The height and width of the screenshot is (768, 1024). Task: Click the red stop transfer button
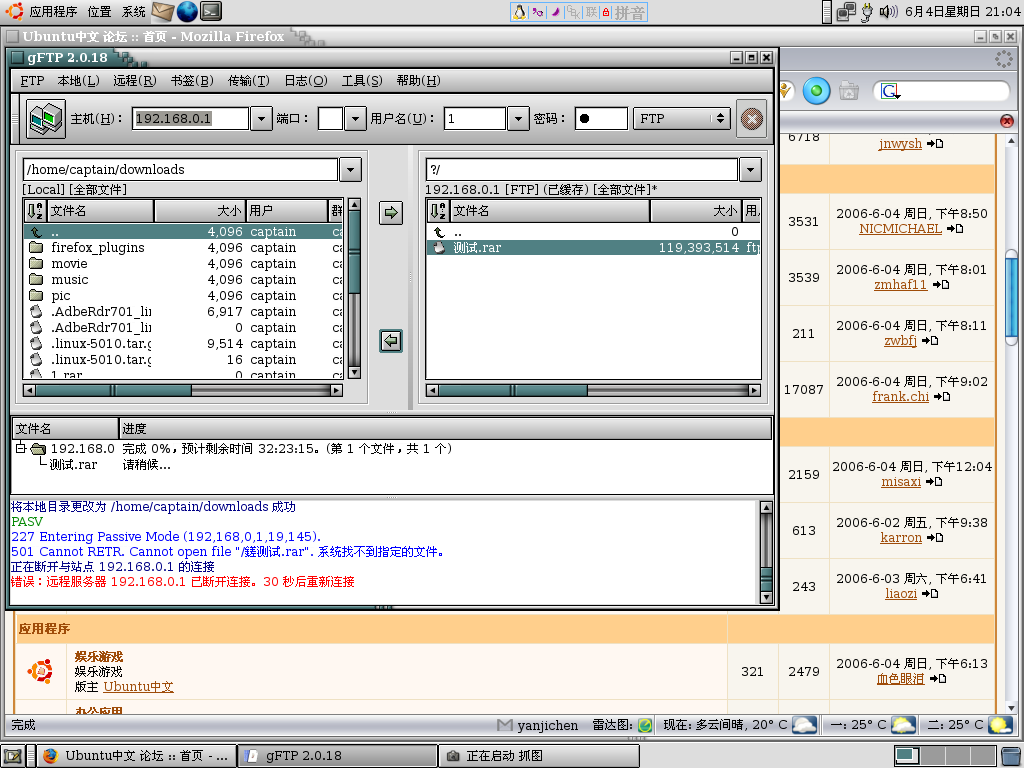pyautogui.click(x=751, y=119)
